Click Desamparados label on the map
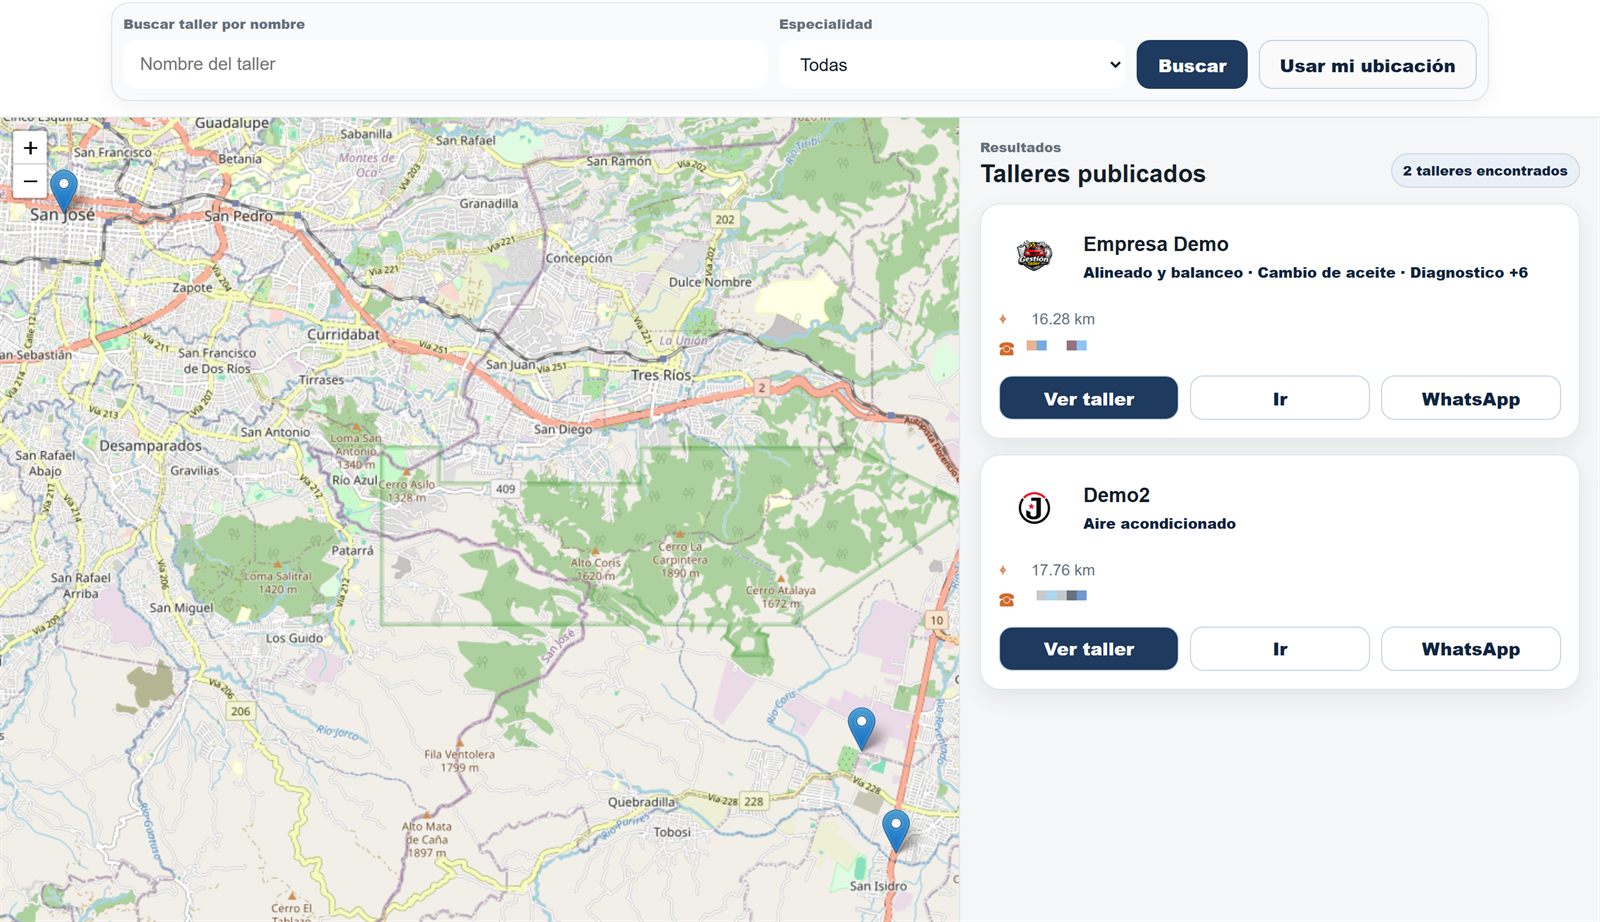This screenshot has height=922, width=1600. coord(150,445)
